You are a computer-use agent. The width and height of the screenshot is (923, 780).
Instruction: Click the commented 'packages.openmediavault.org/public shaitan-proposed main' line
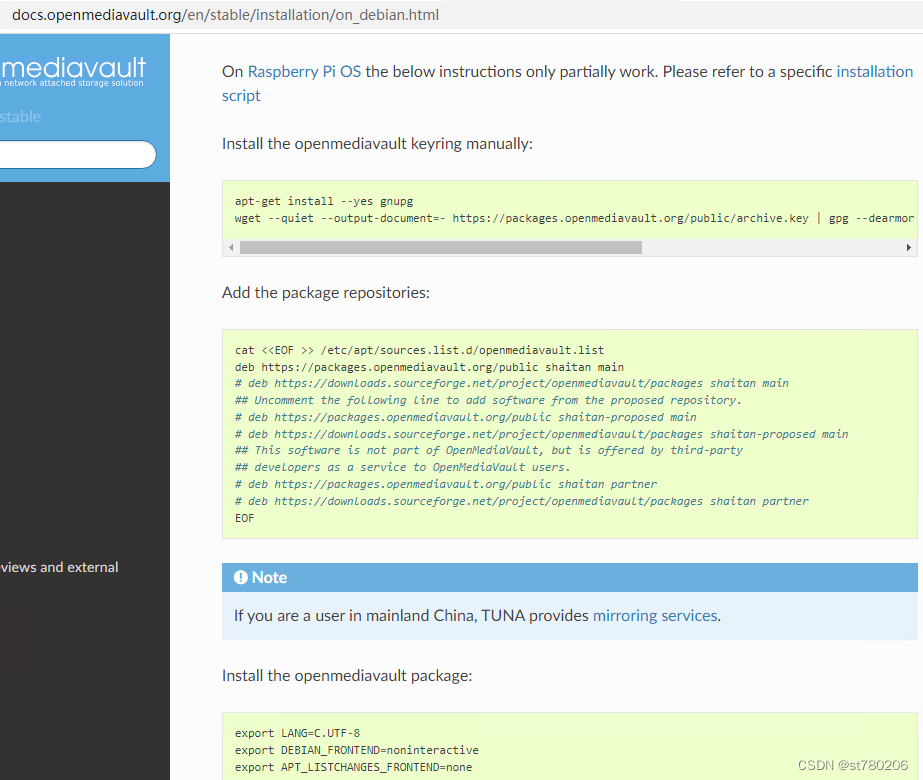[466, 417]
